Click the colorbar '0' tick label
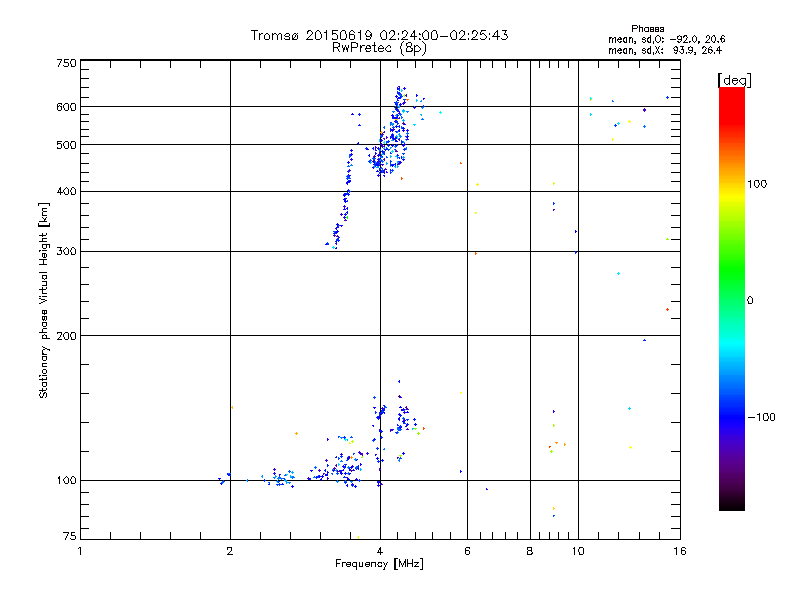The width and height of the screenshot is (800, 600). (750, 300)
